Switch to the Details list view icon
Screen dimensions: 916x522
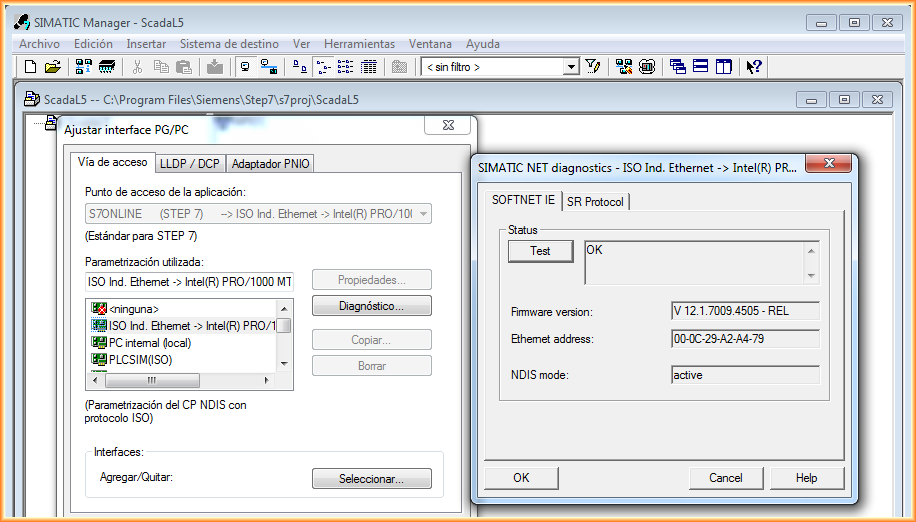pos(369,67)
